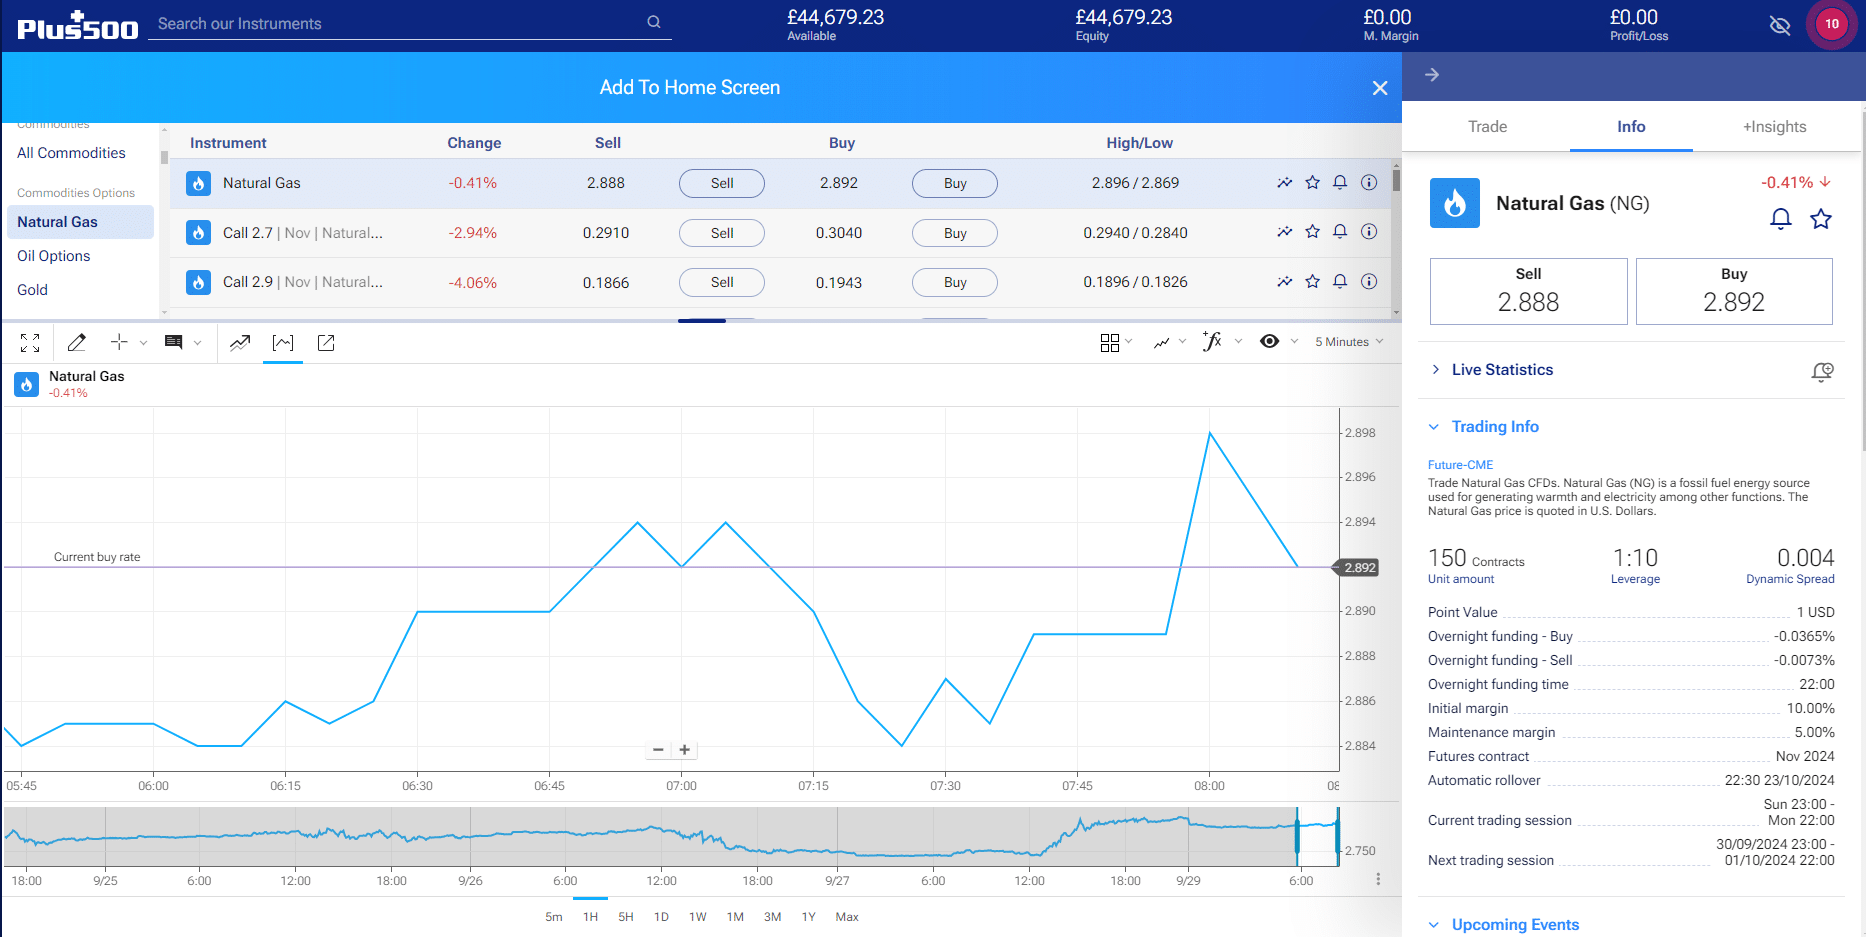The width and height of the screenshot is (1866, 937).
Task: Open crosshair tool options dropdown
Action: [x=144, y=343]
